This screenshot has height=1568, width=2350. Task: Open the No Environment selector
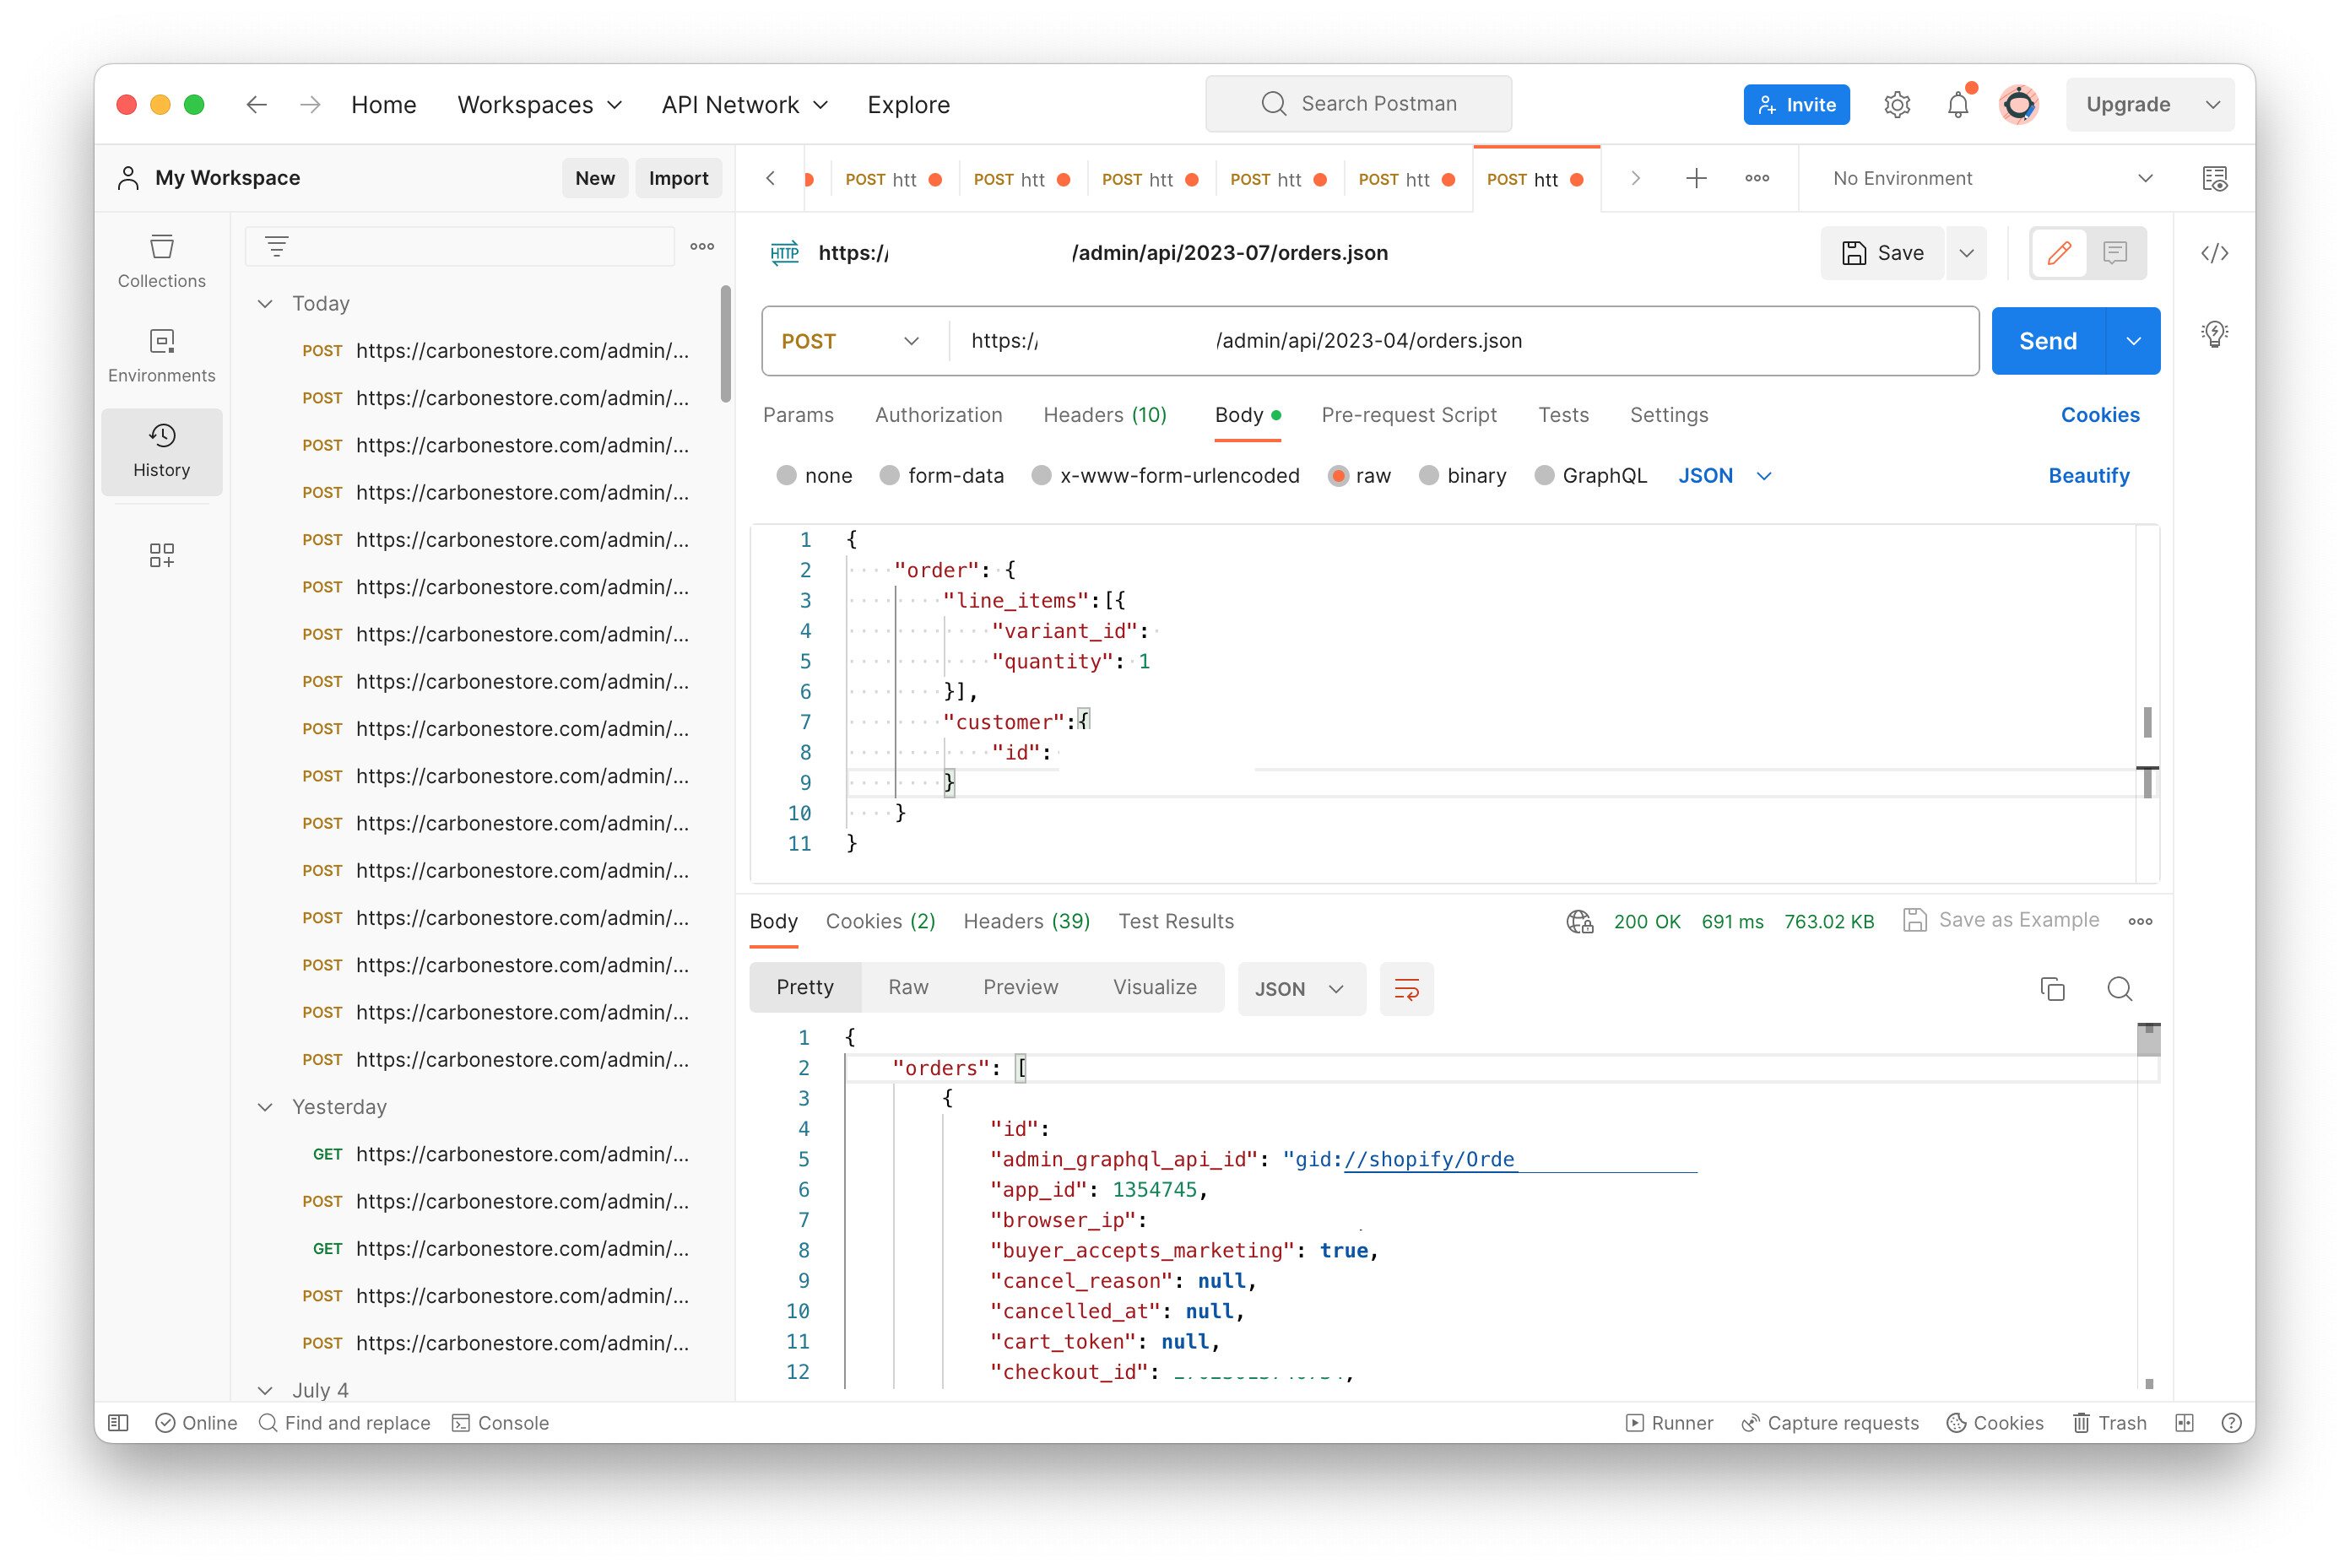coord(1990,178)
